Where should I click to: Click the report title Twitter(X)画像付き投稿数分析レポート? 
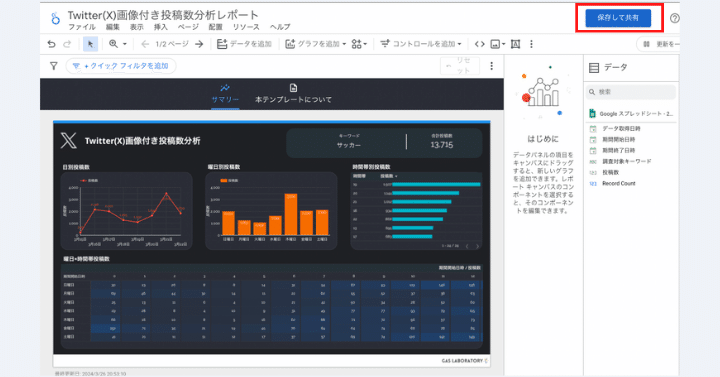163,15
